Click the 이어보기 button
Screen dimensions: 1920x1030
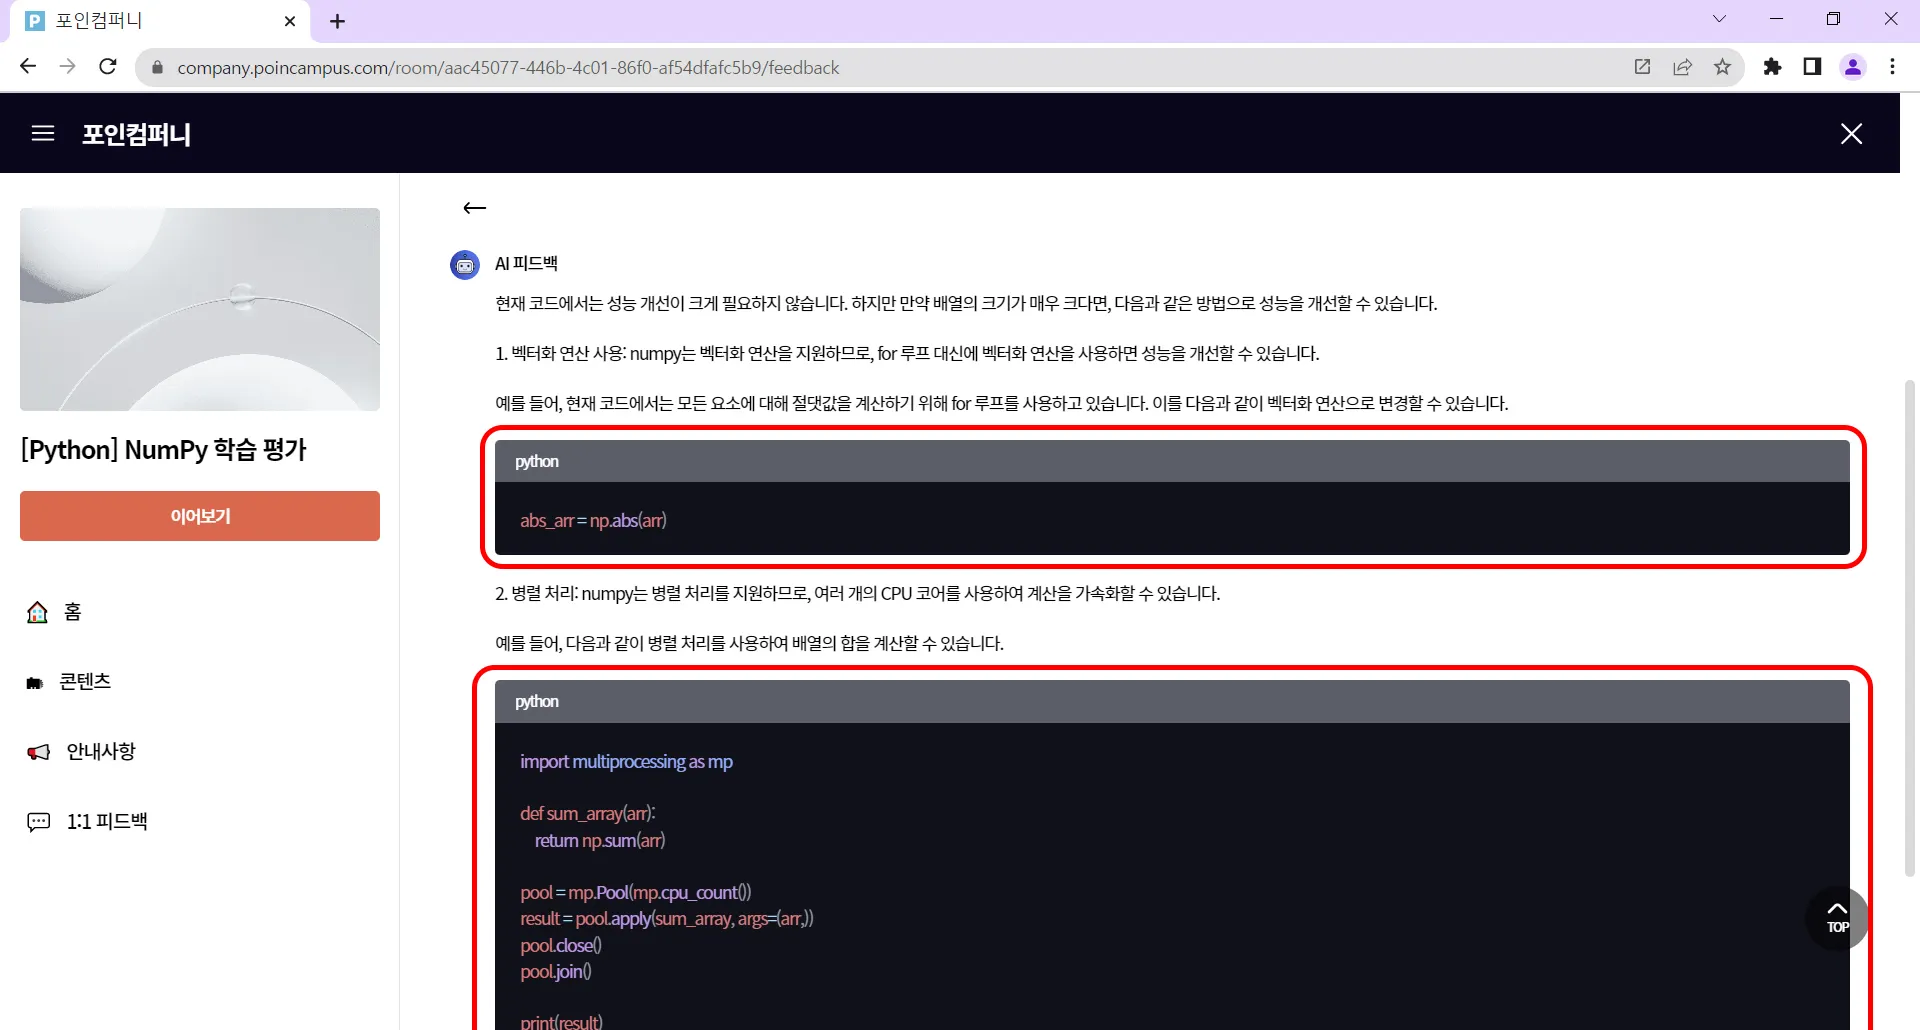200,516
